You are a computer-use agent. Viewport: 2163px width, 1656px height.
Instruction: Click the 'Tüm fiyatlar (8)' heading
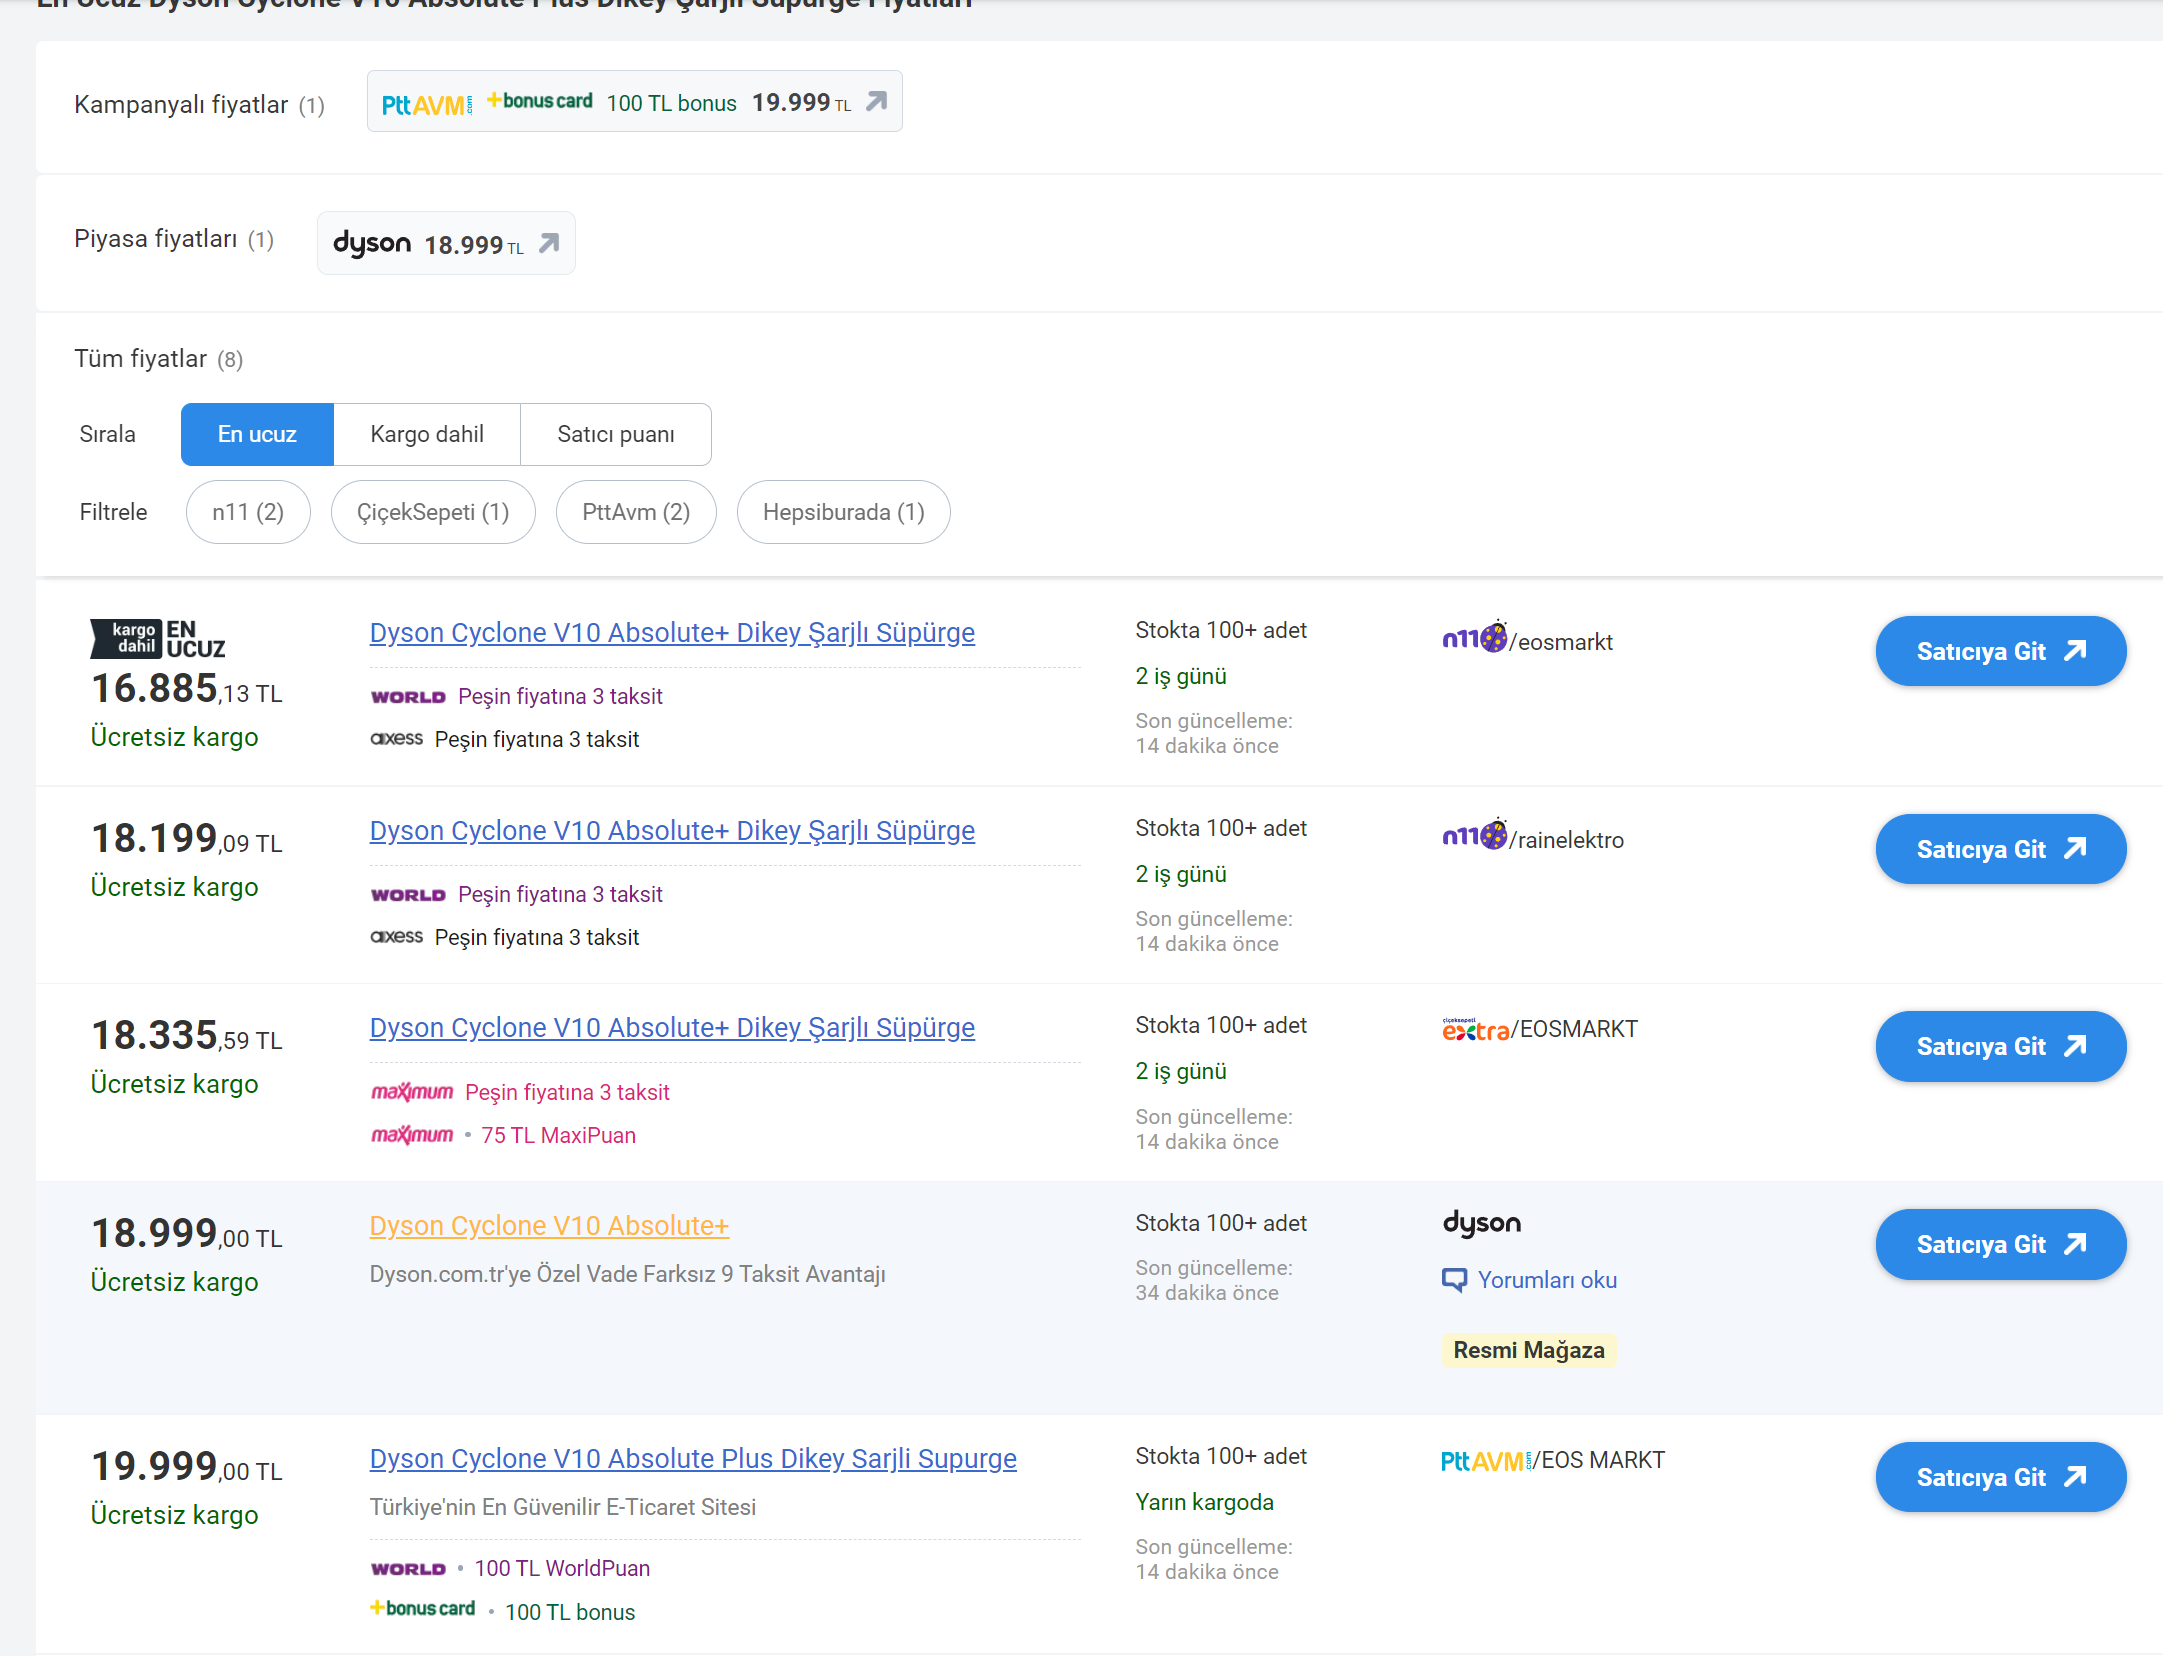click(x=158, y=359)
